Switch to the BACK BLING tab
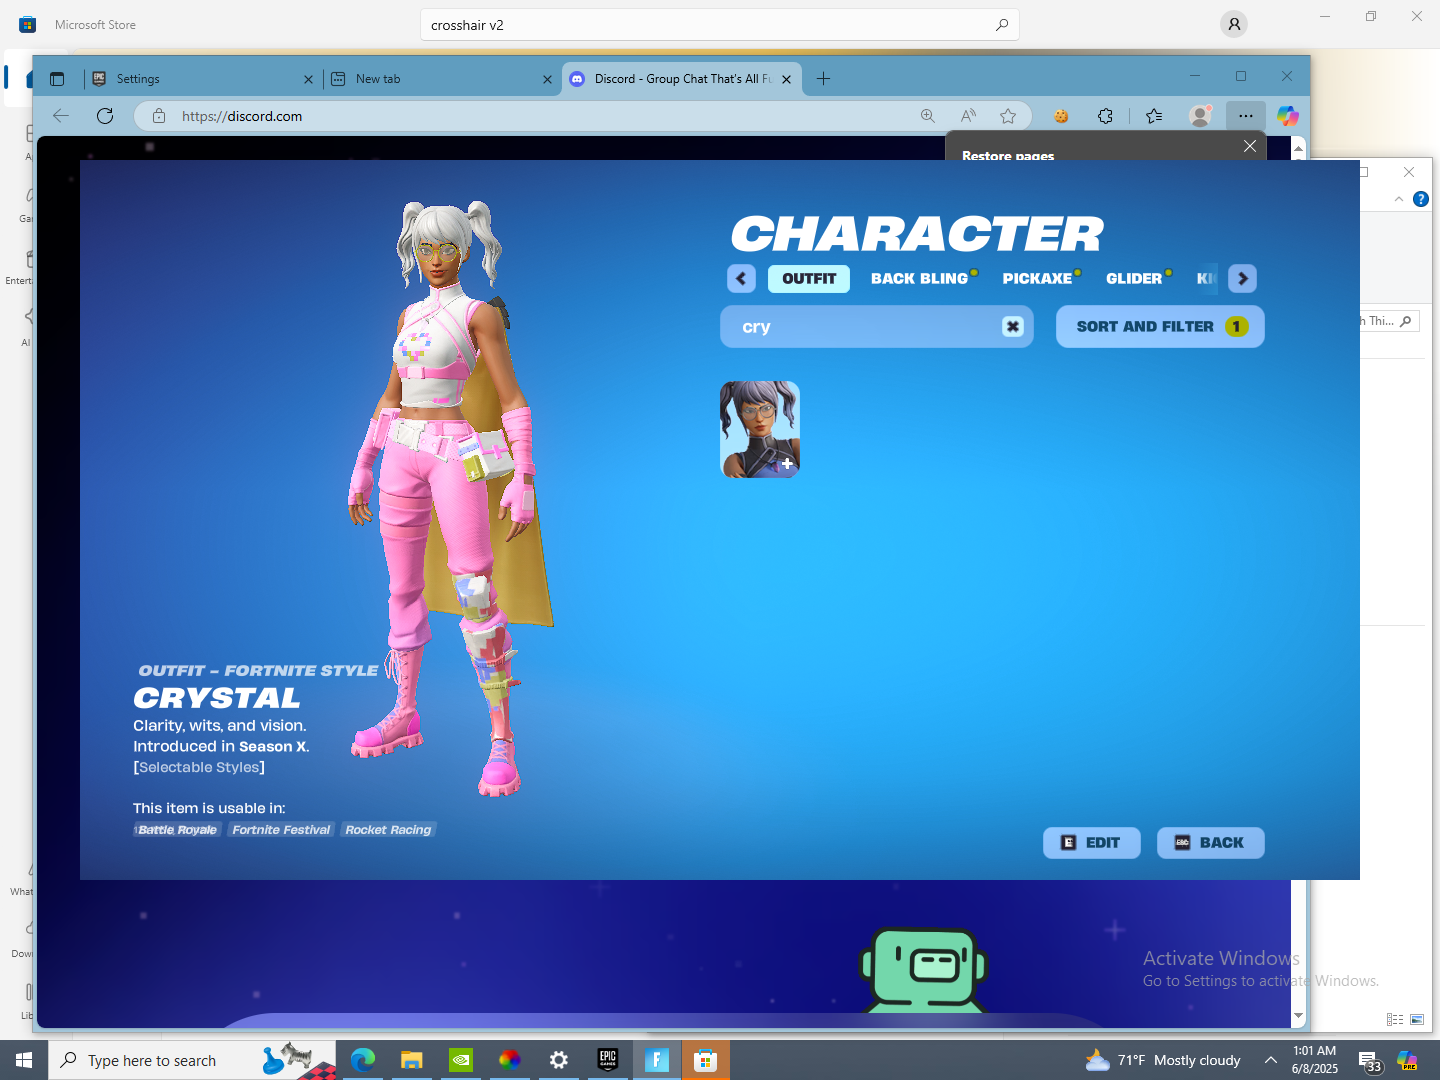1440x1080 pixels. click(x=919, y=279)
